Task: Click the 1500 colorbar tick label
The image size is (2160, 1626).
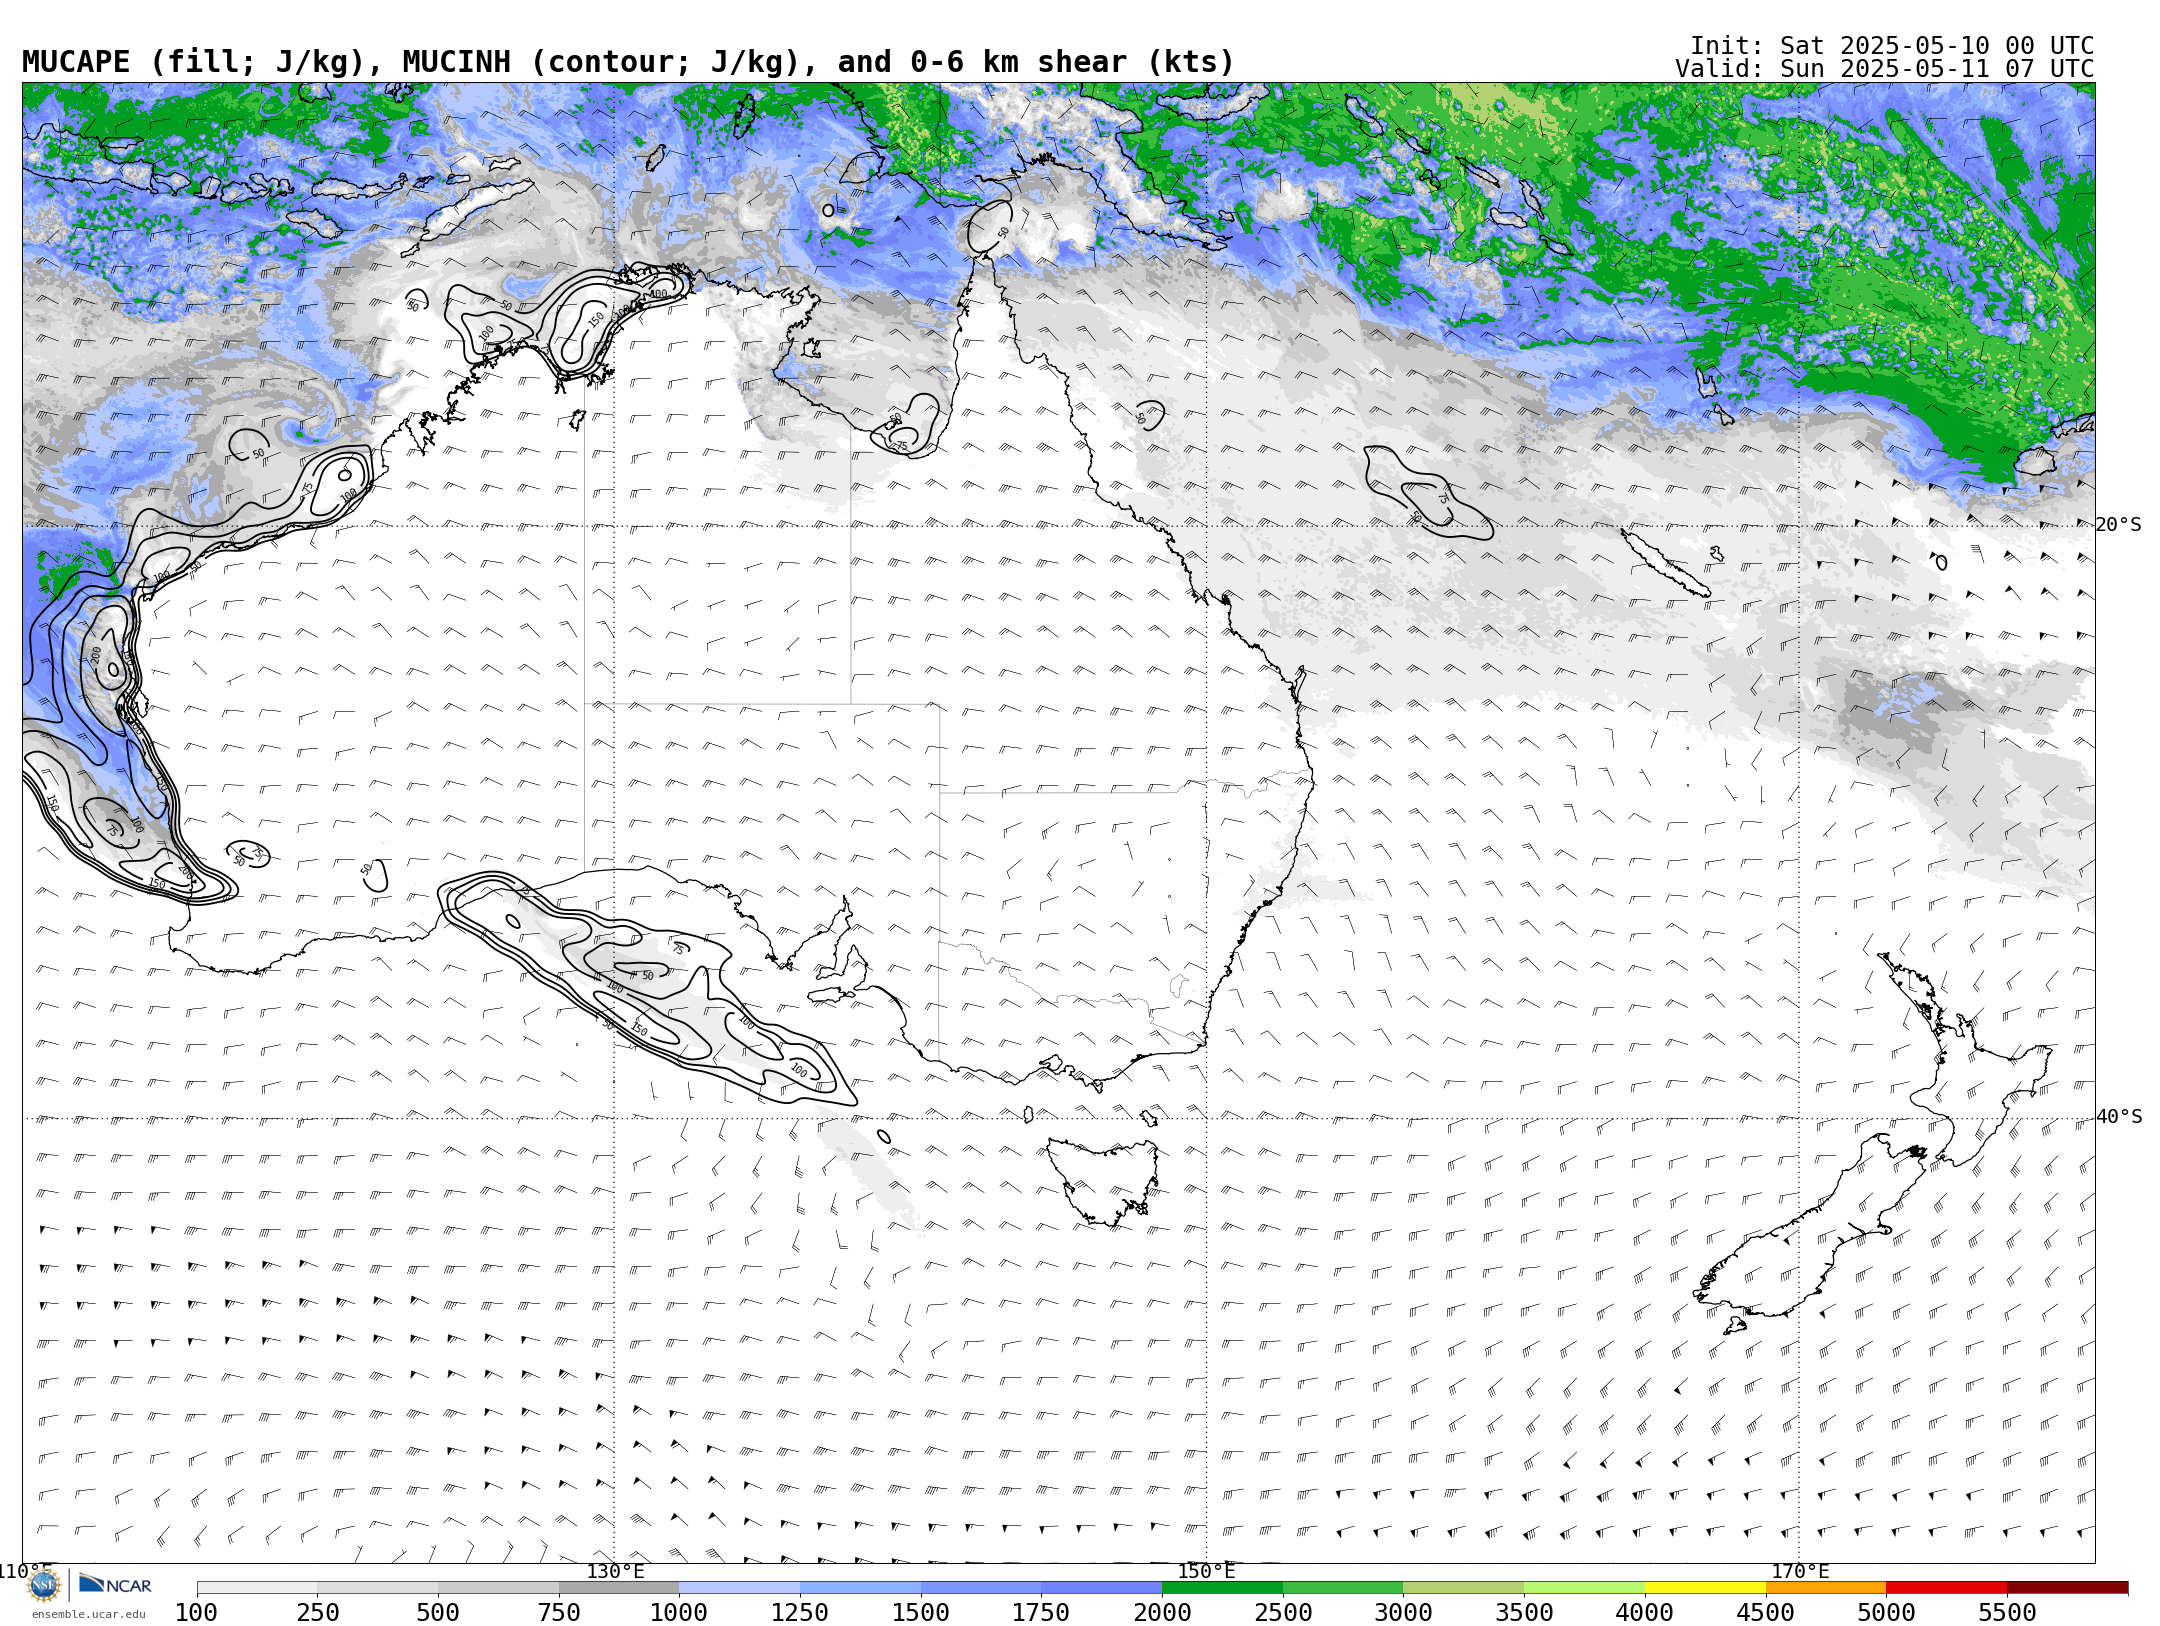Action: pyautogui.click(x=921, y=1612)
